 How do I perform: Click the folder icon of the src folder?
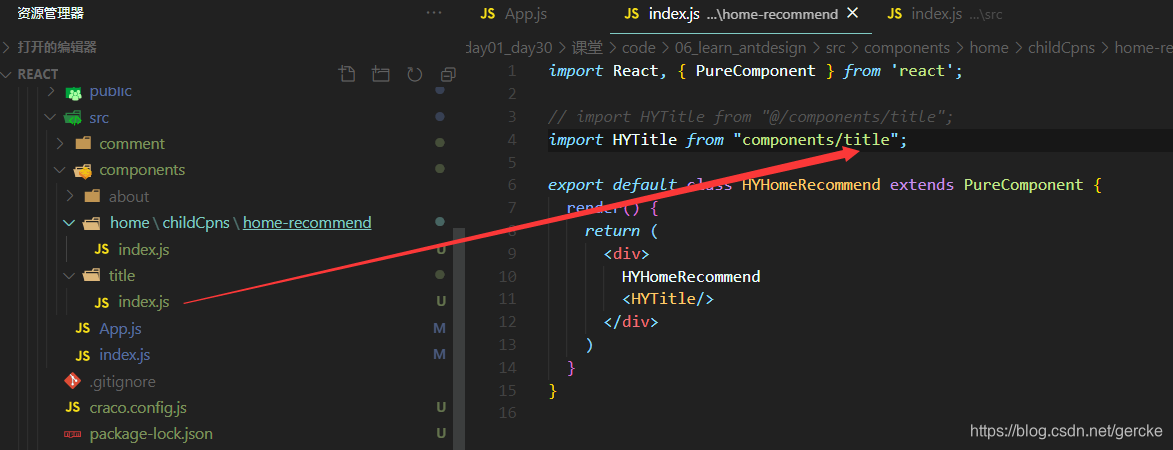[x=73, y=117]
